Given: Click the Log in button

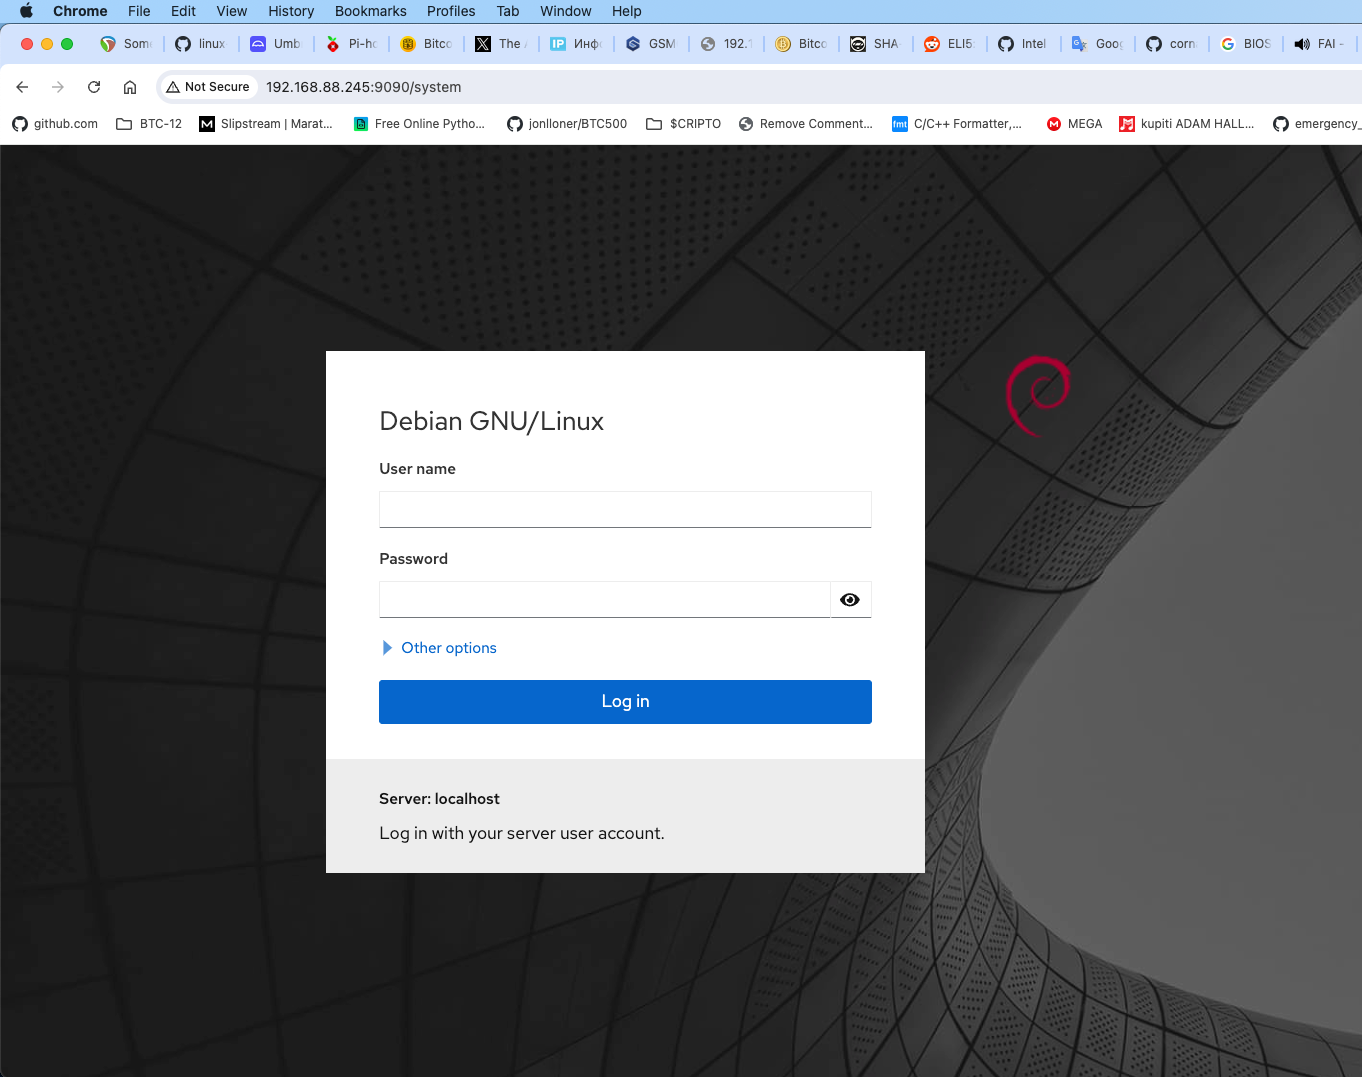Looking at the screenshot, I should [625, 702].
